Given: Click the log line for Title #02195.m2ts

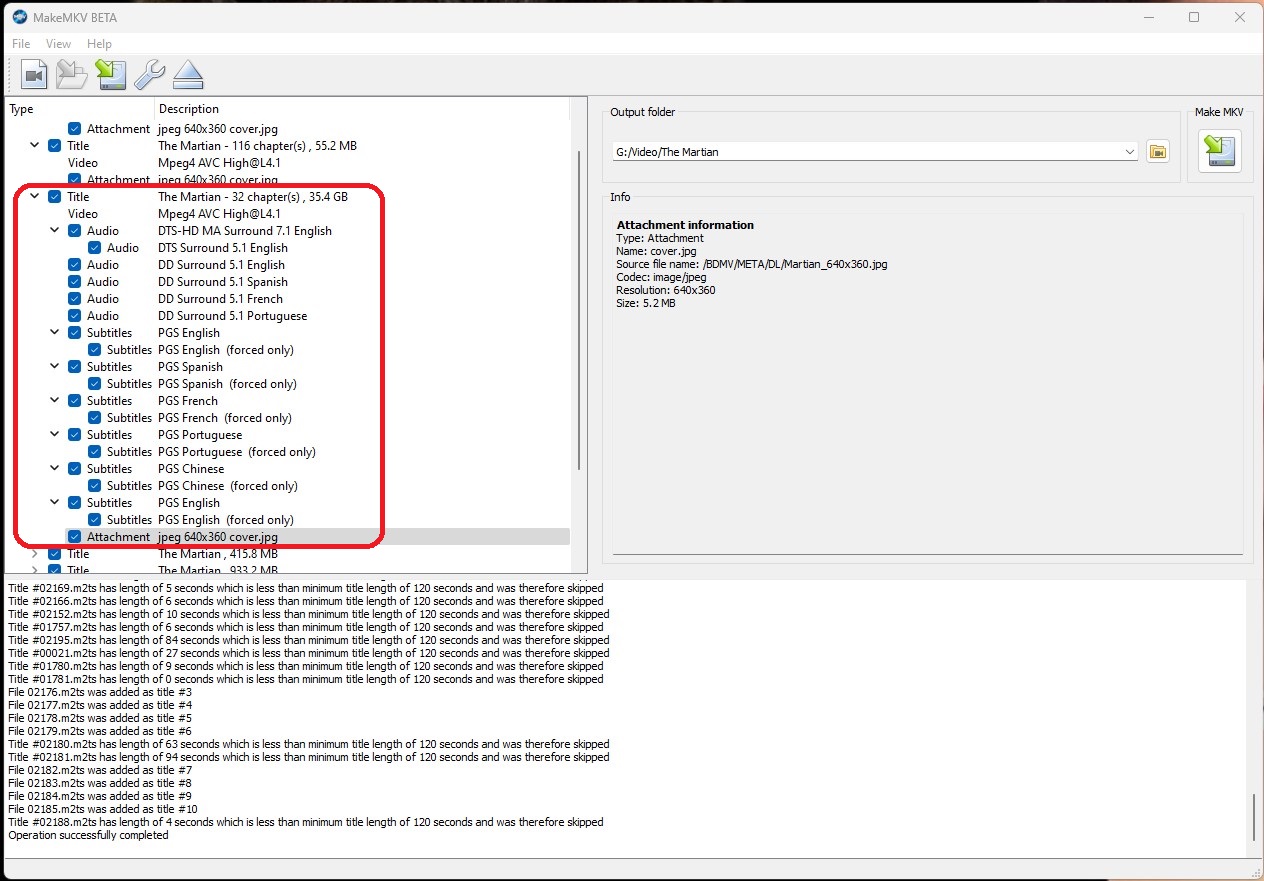Looking at the screenshot, I should (x=309, y=640).
